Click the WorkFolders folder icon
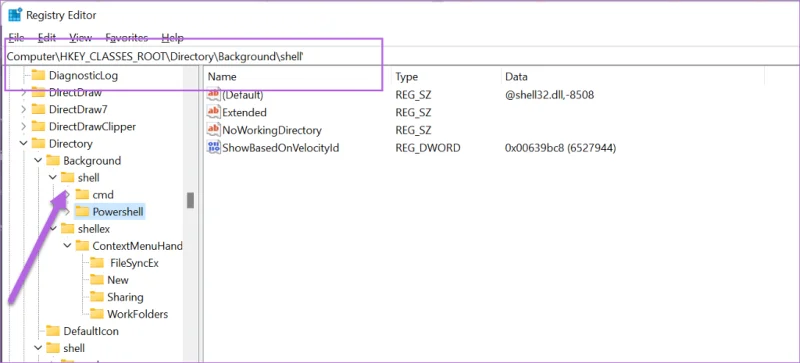The width and height of the screenshot is (800, 363). (x=96, y=314)
